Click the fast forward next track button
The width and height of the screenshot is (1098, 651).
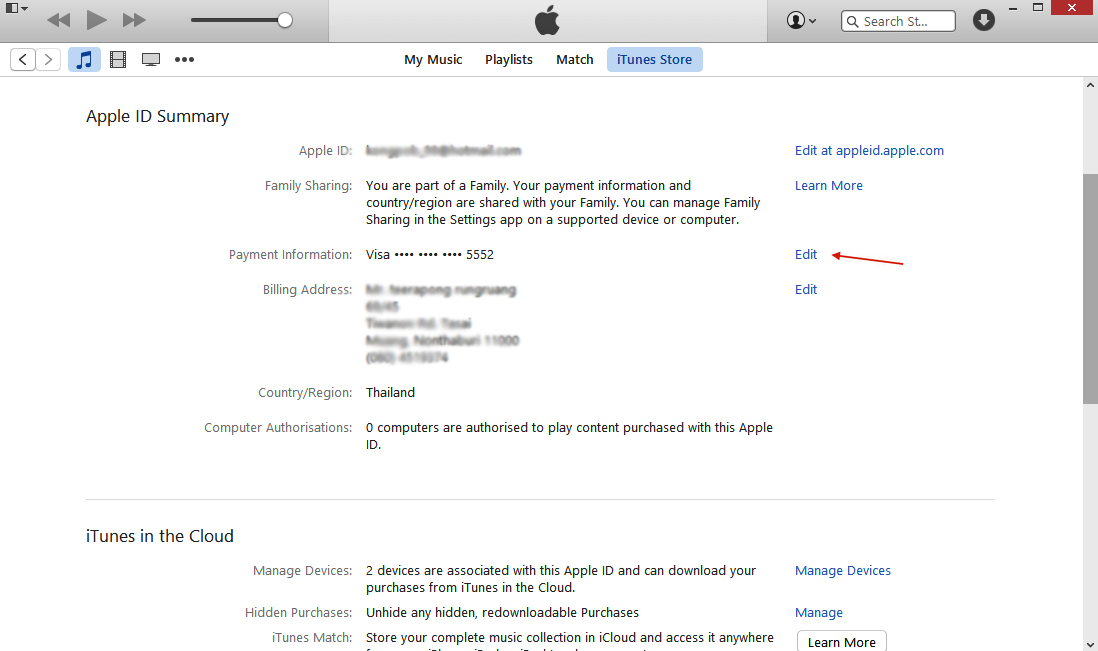(x=134, y=20)
